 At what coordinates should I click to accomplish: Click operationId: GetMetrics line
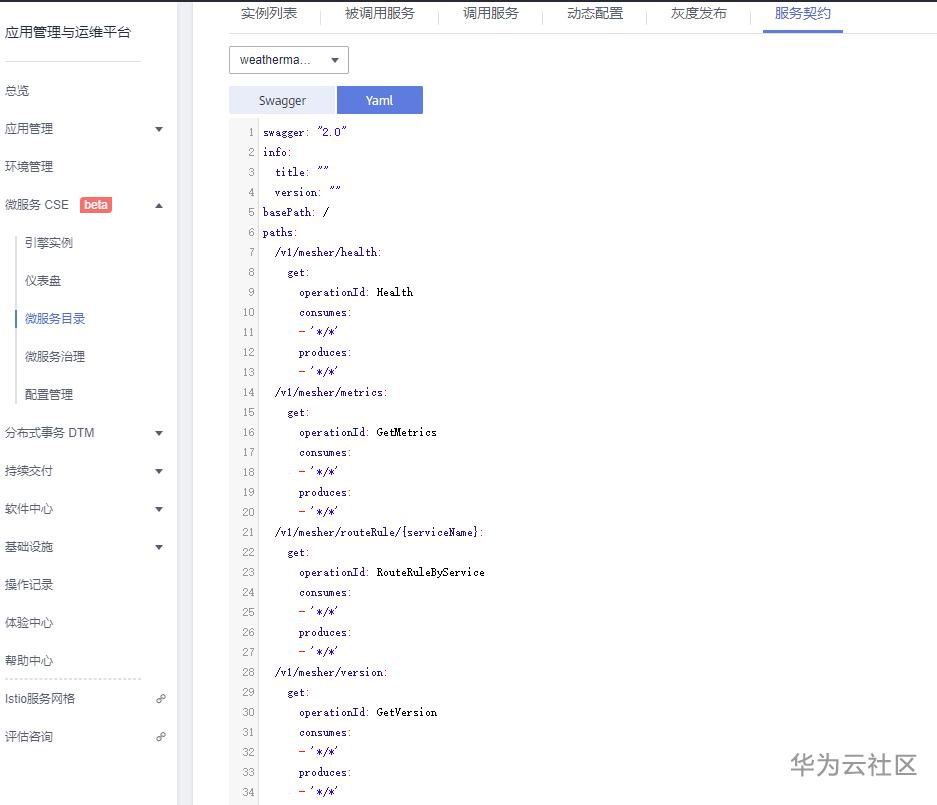(x=368, y=432)
